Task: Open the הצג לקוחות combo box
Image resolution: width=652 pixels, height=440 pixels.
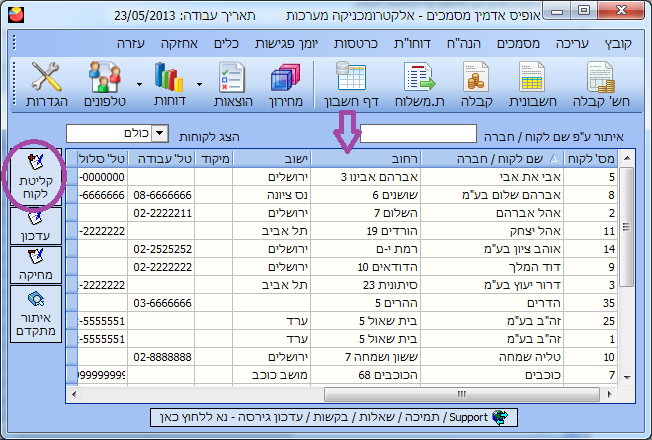Action: click(160, 133)
